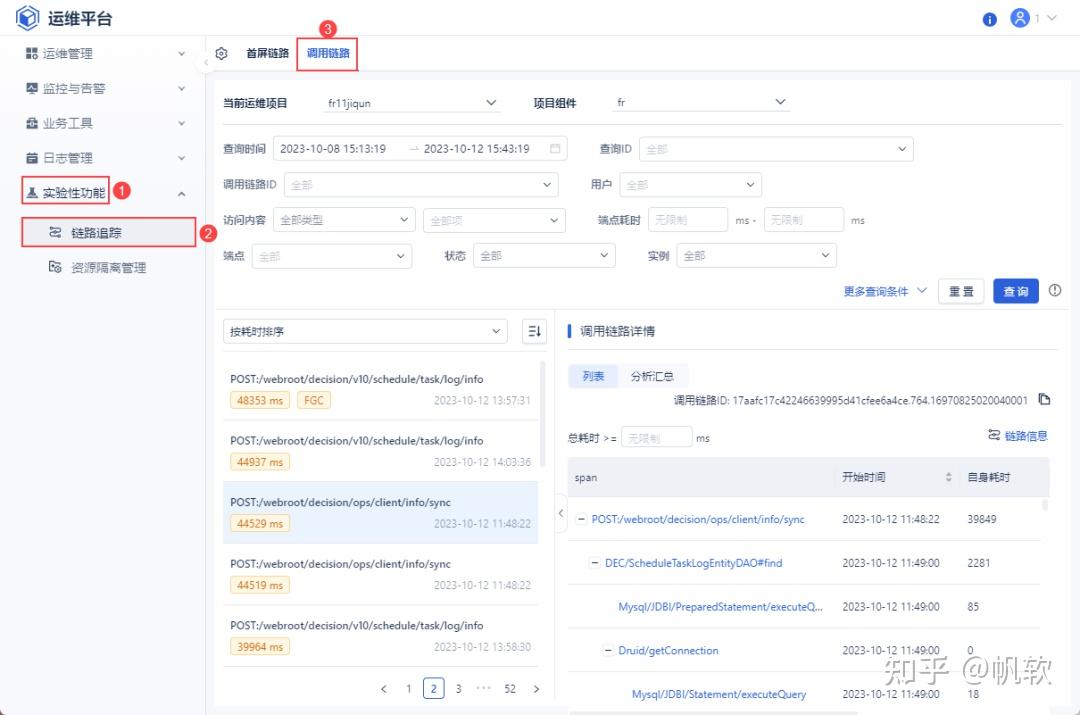Click the 自身耗时 column header

tap(988, 477)
